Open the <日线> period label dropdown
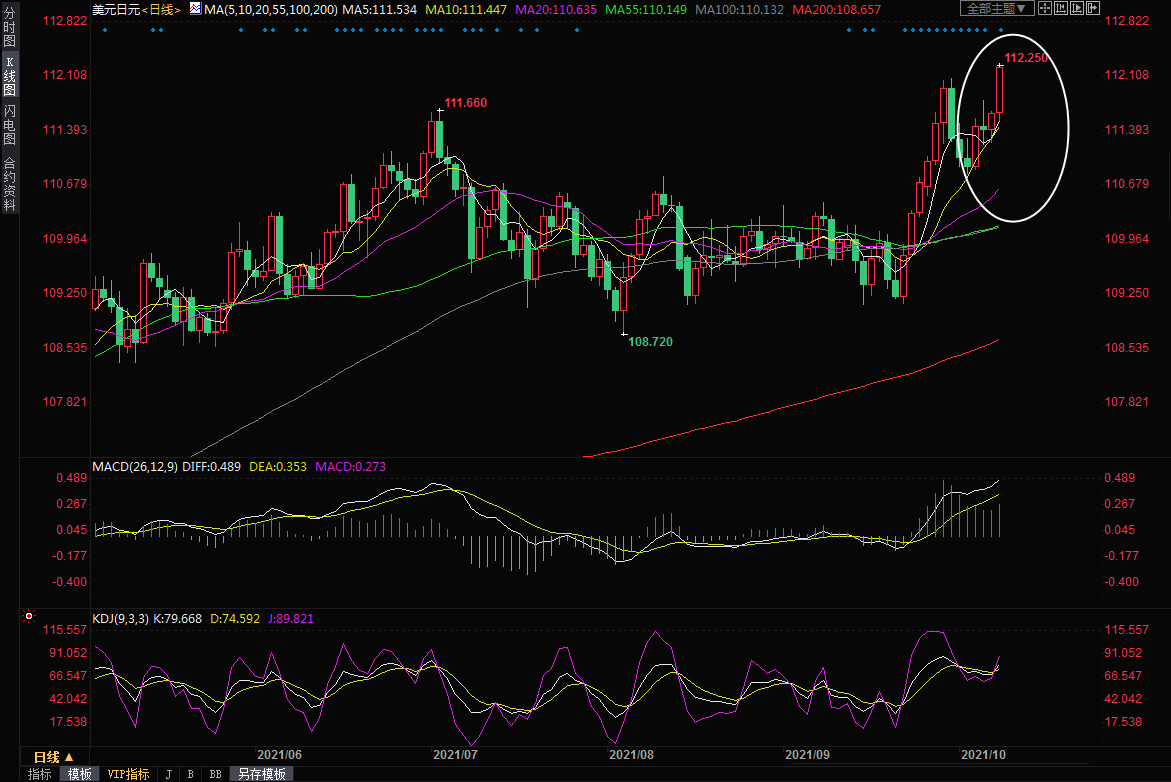This screenshot has height=782, width=1171. (x=160, y=9)
